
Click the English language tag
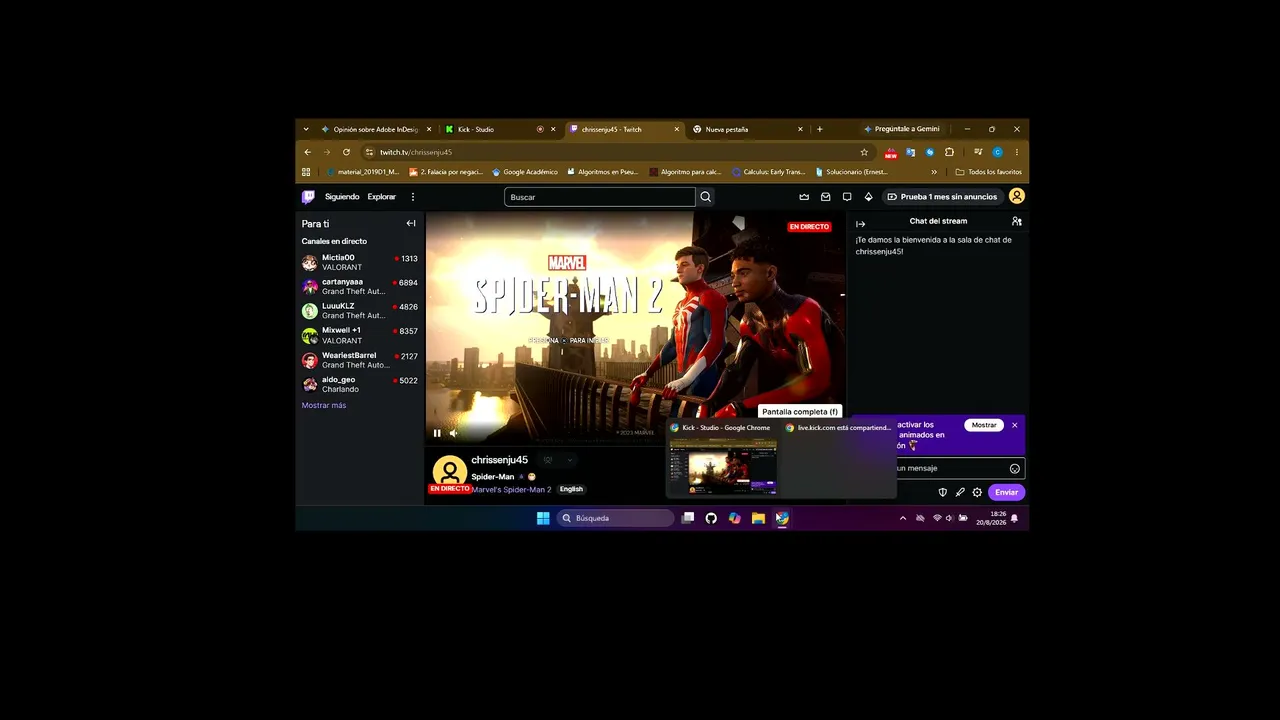pos(571,489)
